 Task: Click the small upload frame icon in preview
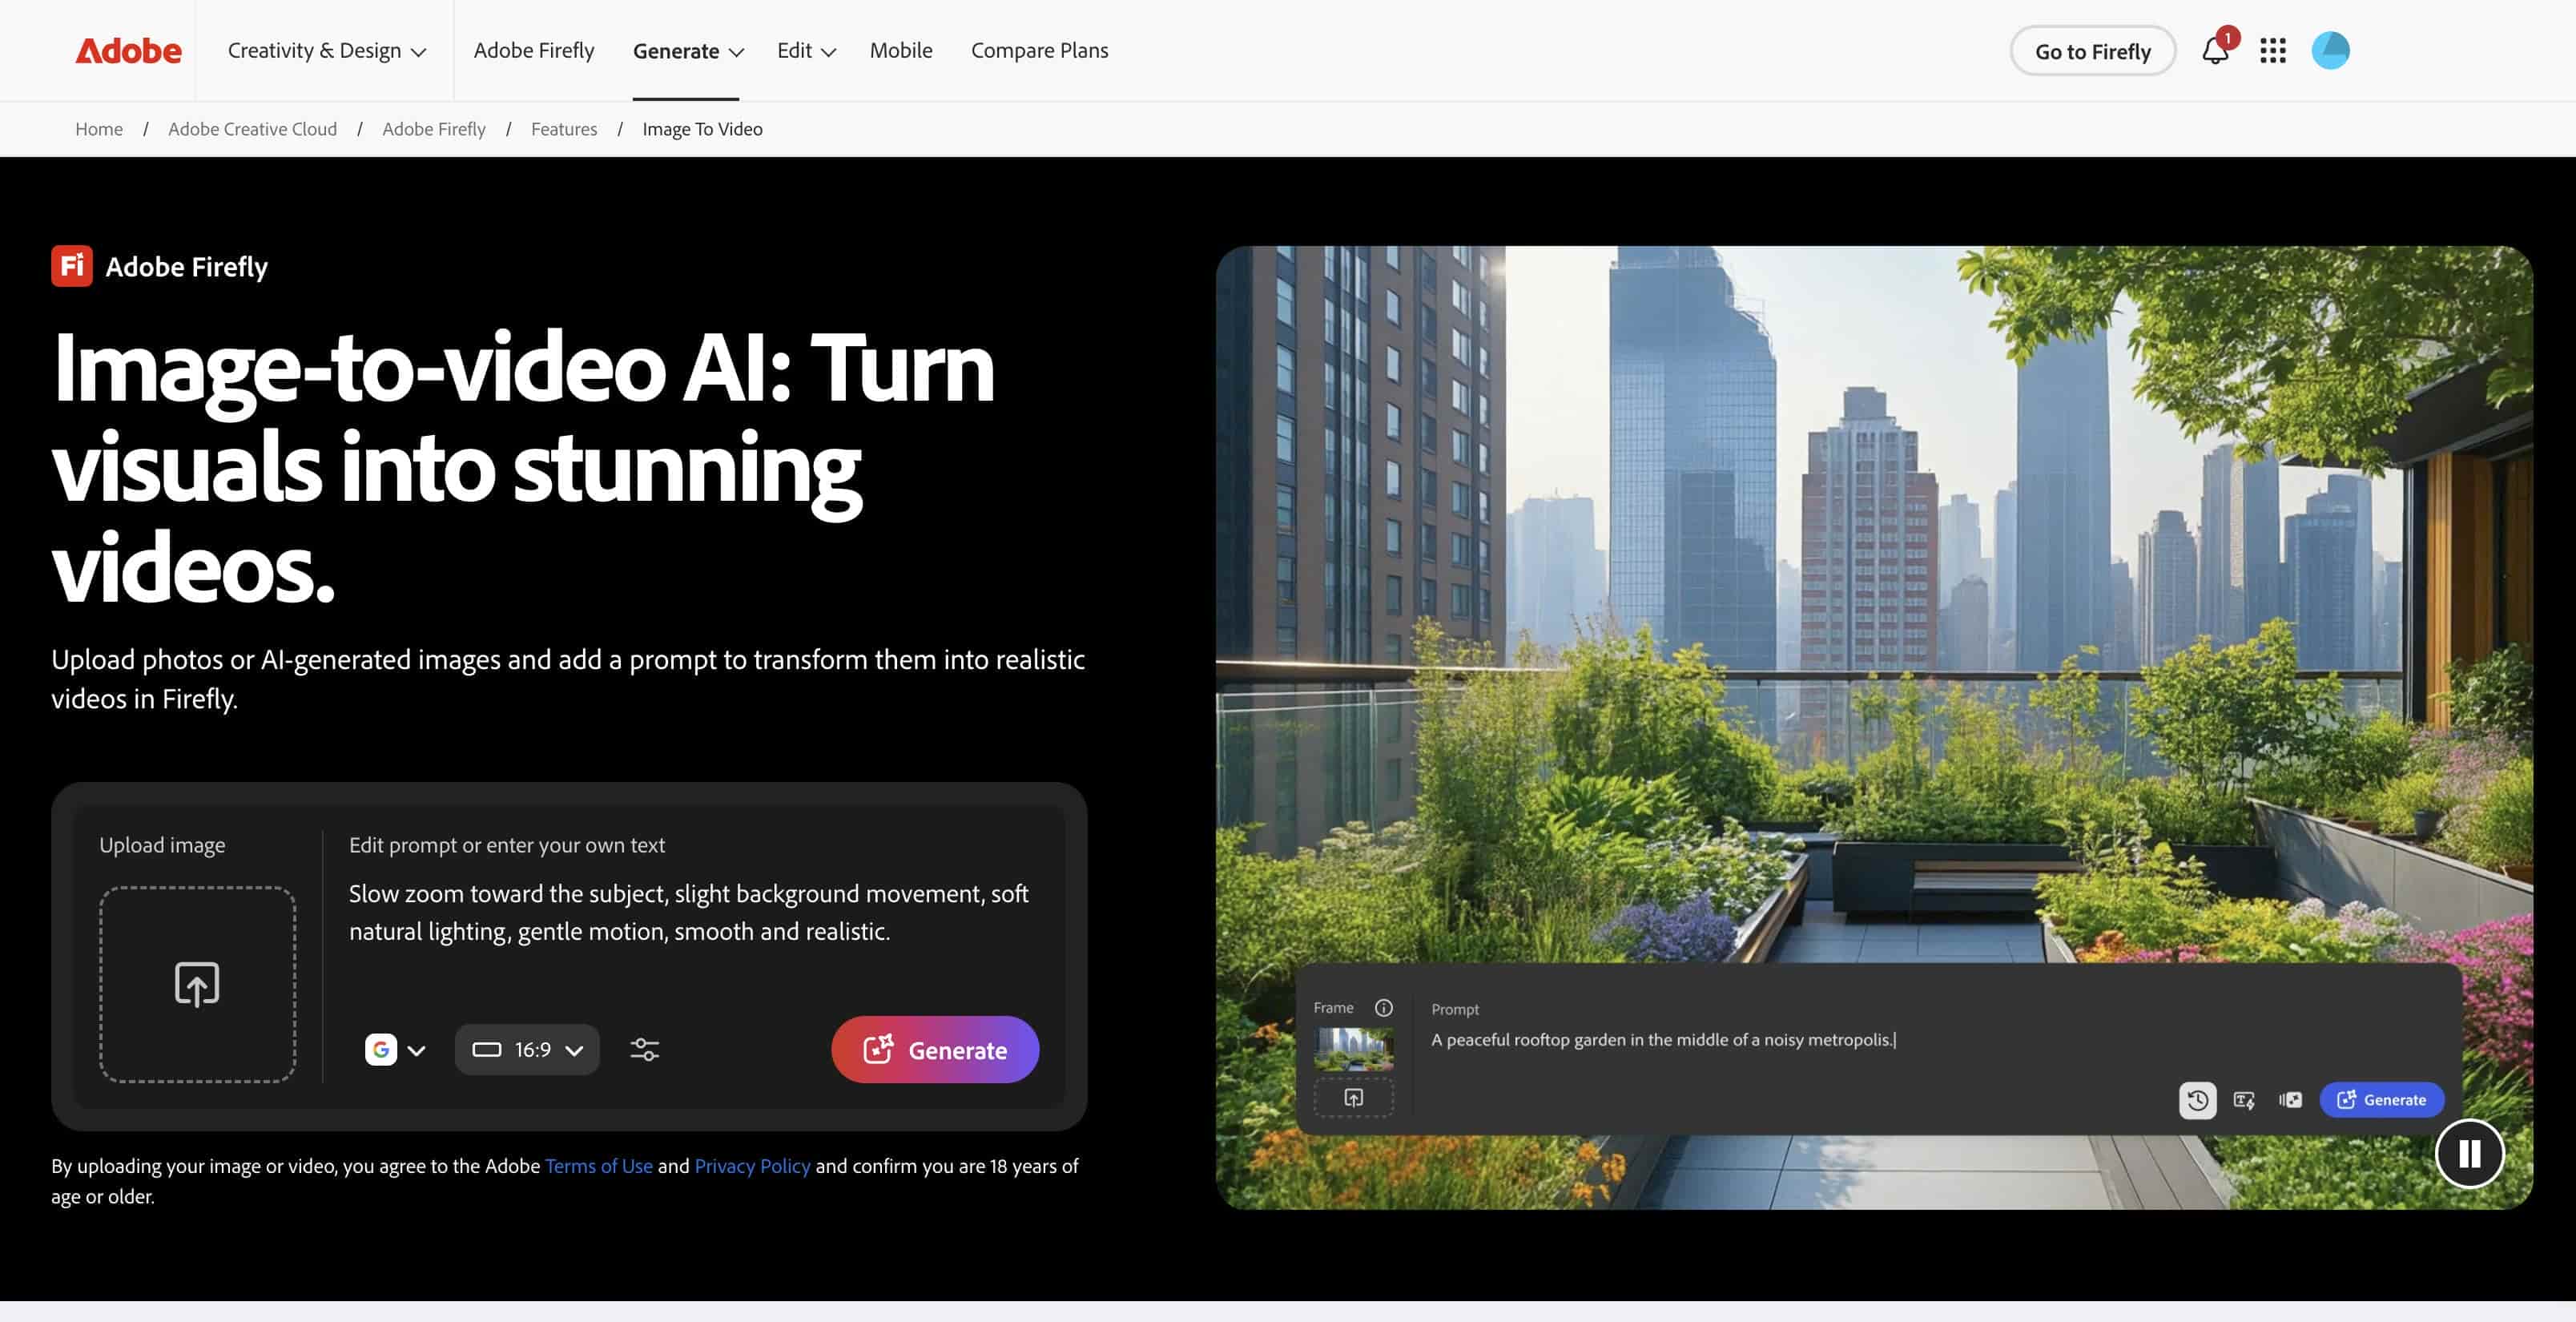tap(1353, 1097)
